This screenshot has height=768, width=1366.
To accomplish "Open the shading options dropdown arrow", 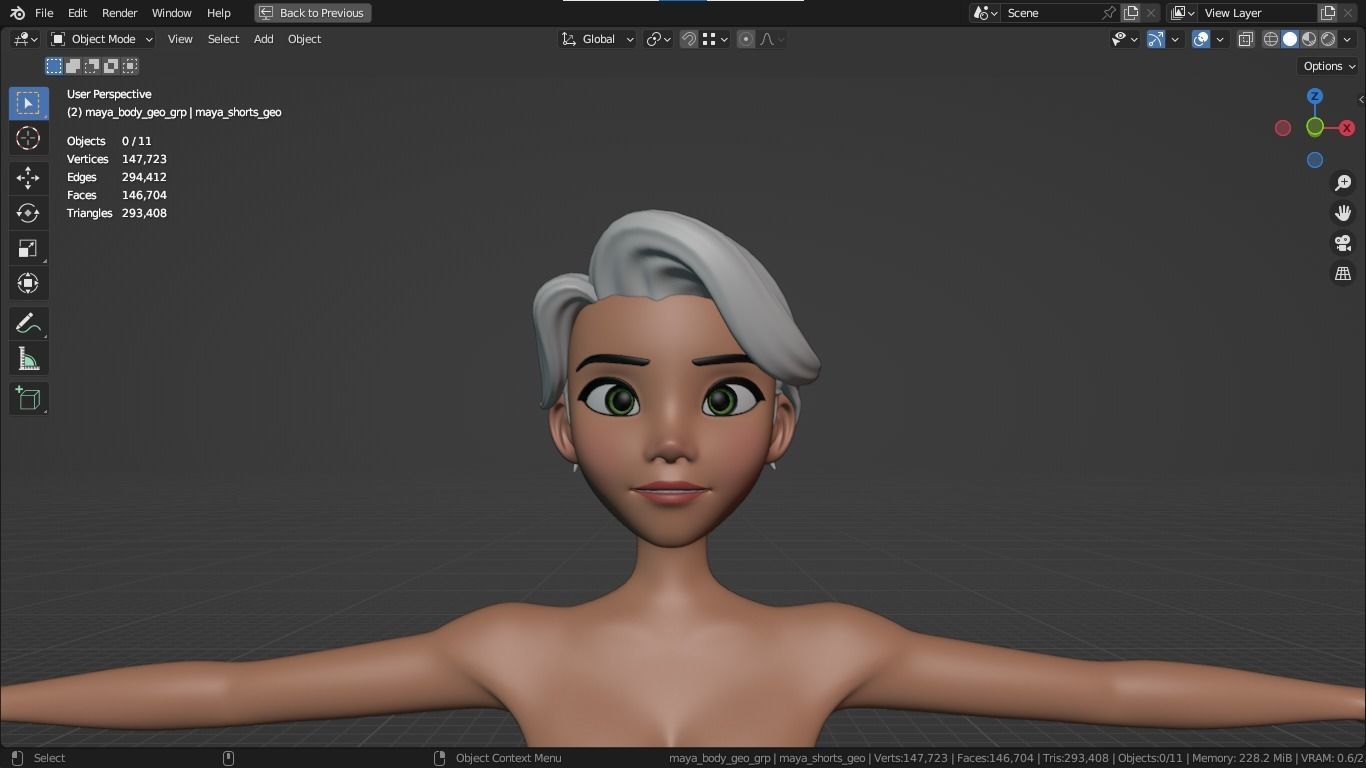I will point(1347,39).
